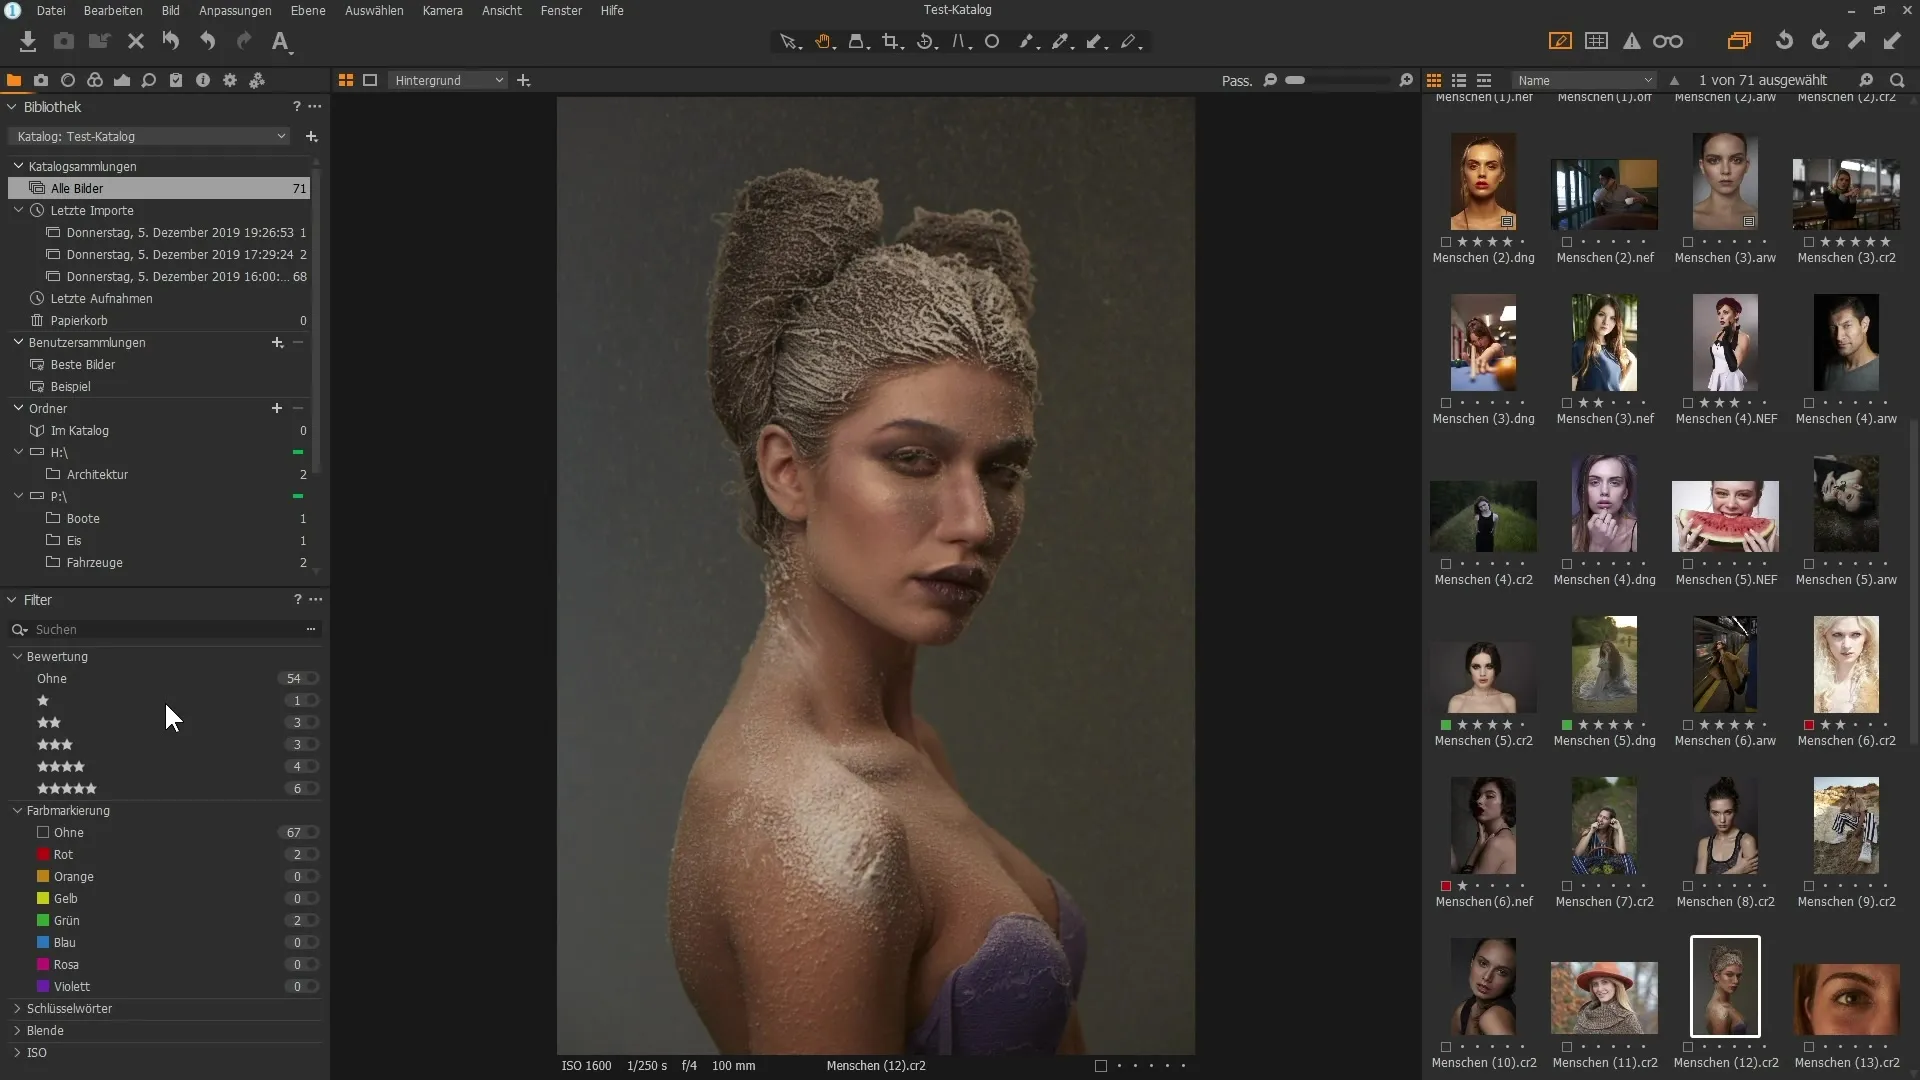Viewport: 1920px width, 1080px height.
Task: Open the Name sort dropdown
Action: click(x=1584, y=80)
